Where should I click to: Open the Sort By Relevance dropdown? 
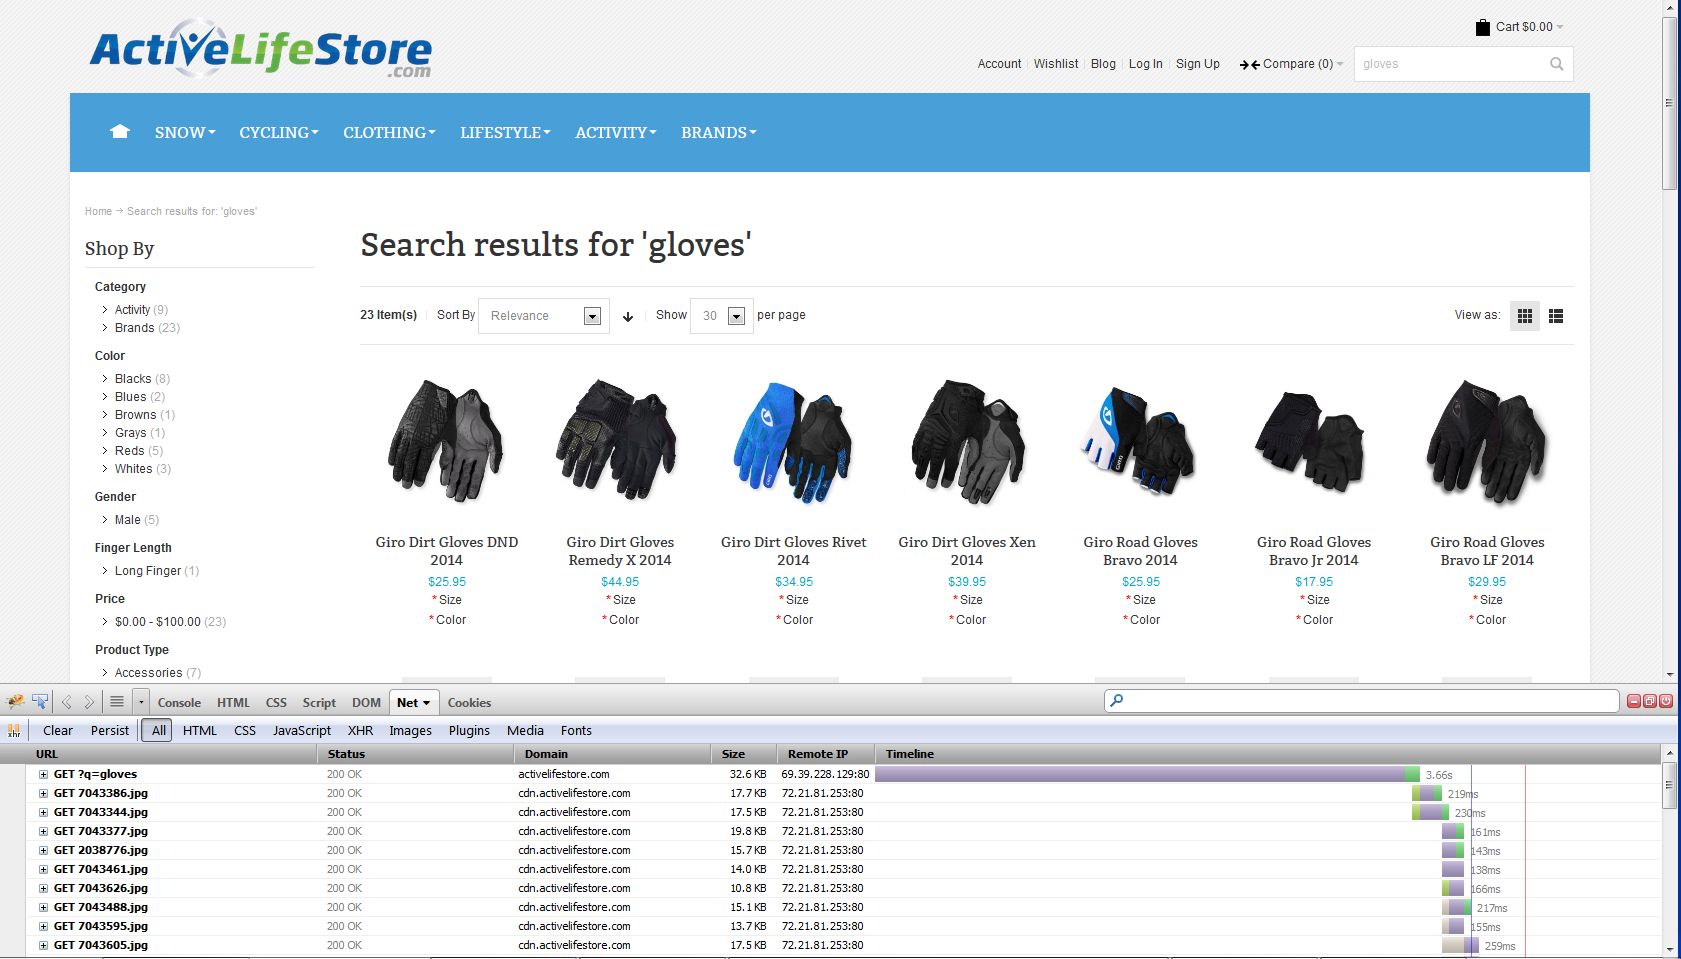coord(544,316)
